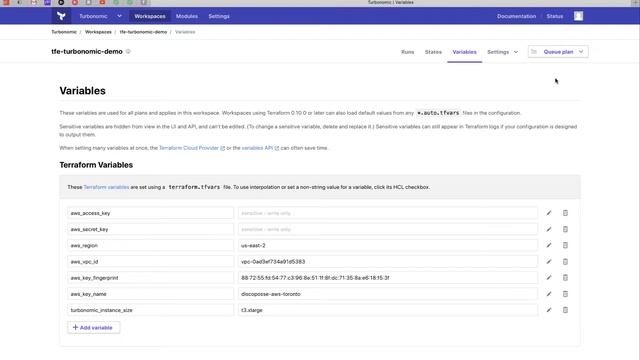Edit the aws_secret_key variable

click(549, 229)
